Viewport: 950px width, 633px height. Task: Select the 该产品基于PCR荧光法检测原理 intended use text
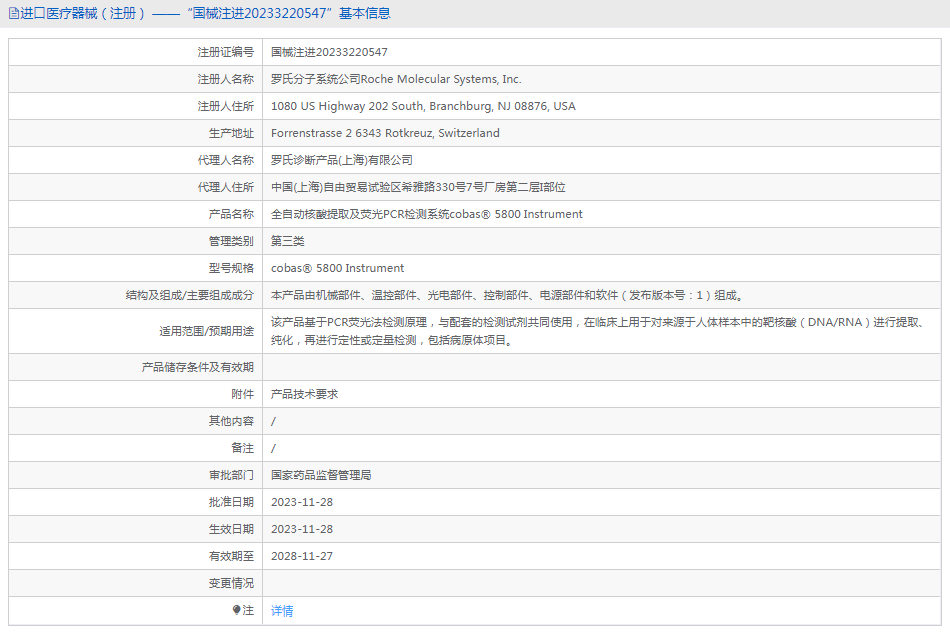point(597,331)
